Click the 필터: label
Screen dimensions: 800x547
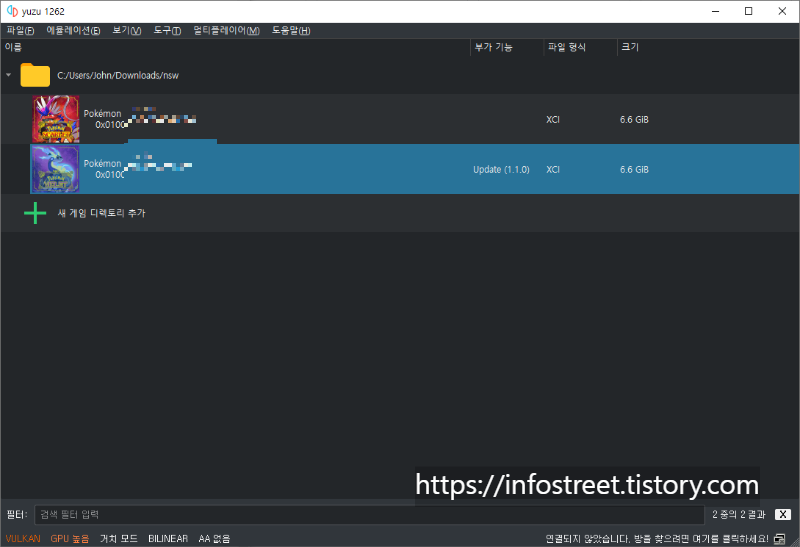click(16, 514)
